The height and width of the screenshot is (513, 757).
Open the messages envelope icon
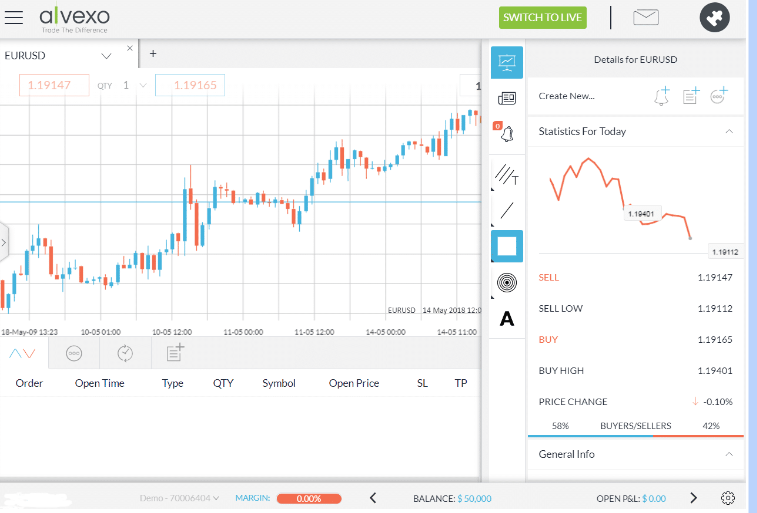click(x=645, y=17)
